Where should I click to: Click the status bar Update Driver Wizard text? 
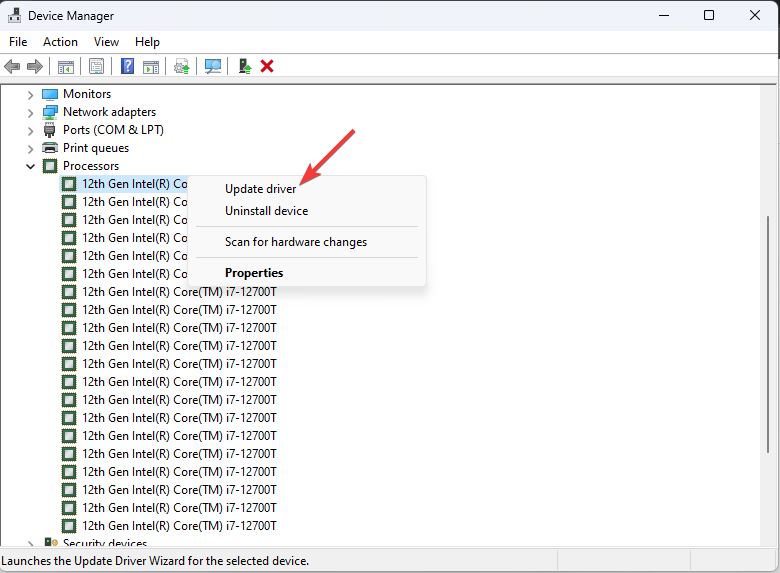[x=155, y=561]
